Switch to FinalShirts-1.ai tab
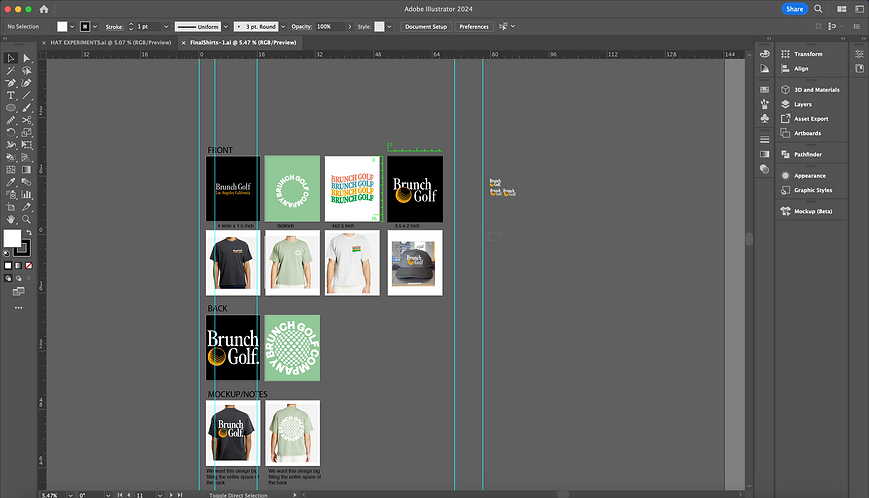 pyautogui.click(x=243, y=42)
